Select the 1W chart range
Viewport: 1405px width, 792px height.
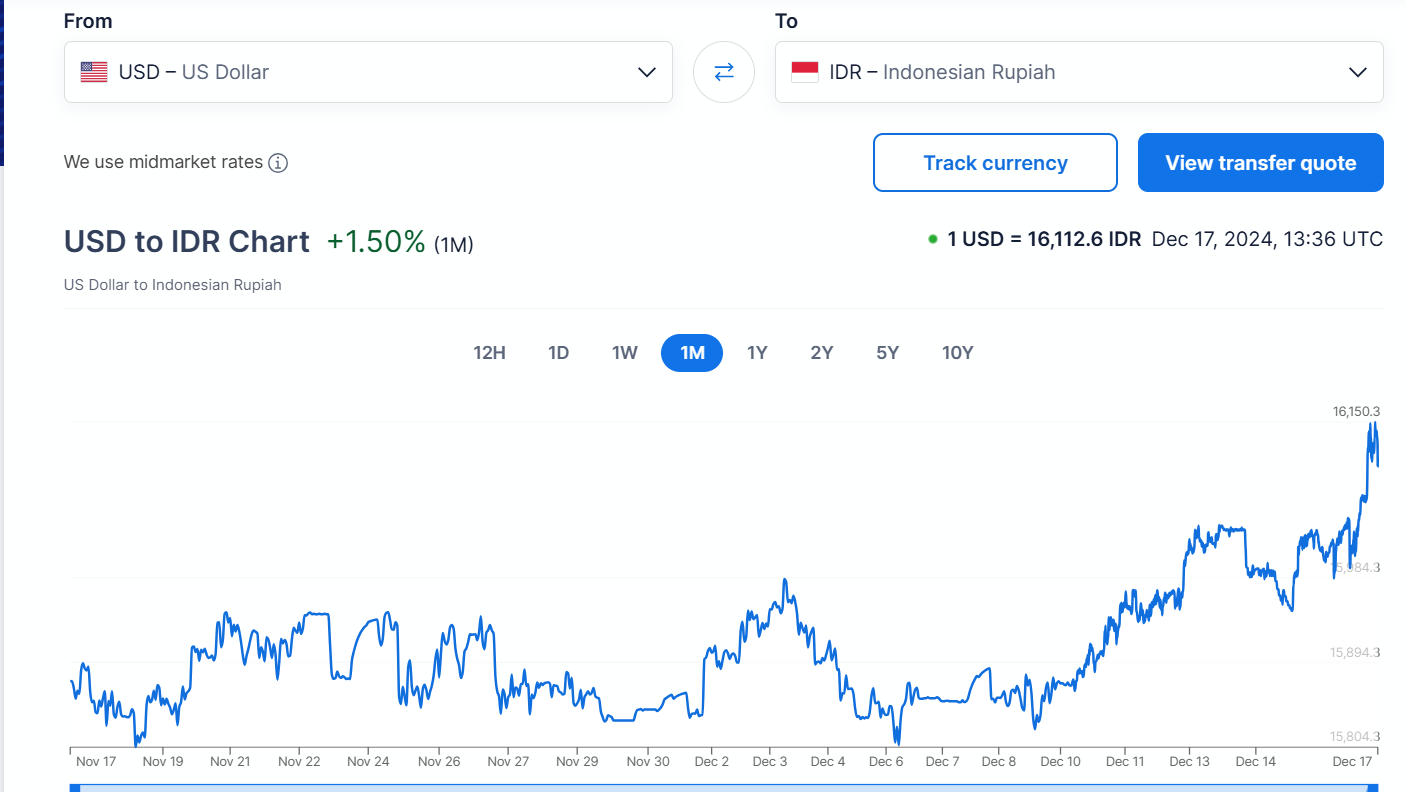tap(624, 353)
